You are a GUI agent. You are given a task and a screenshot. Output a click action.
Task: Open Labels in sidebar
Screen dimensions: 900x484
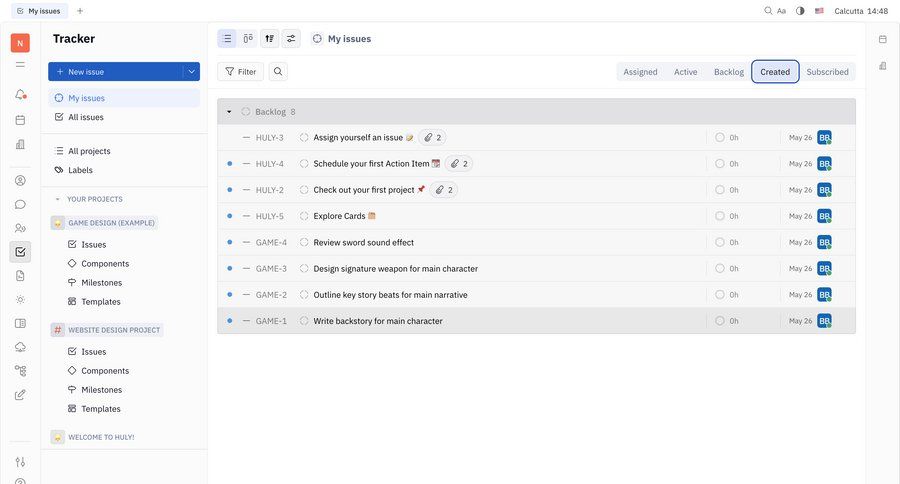pos(124,170)
